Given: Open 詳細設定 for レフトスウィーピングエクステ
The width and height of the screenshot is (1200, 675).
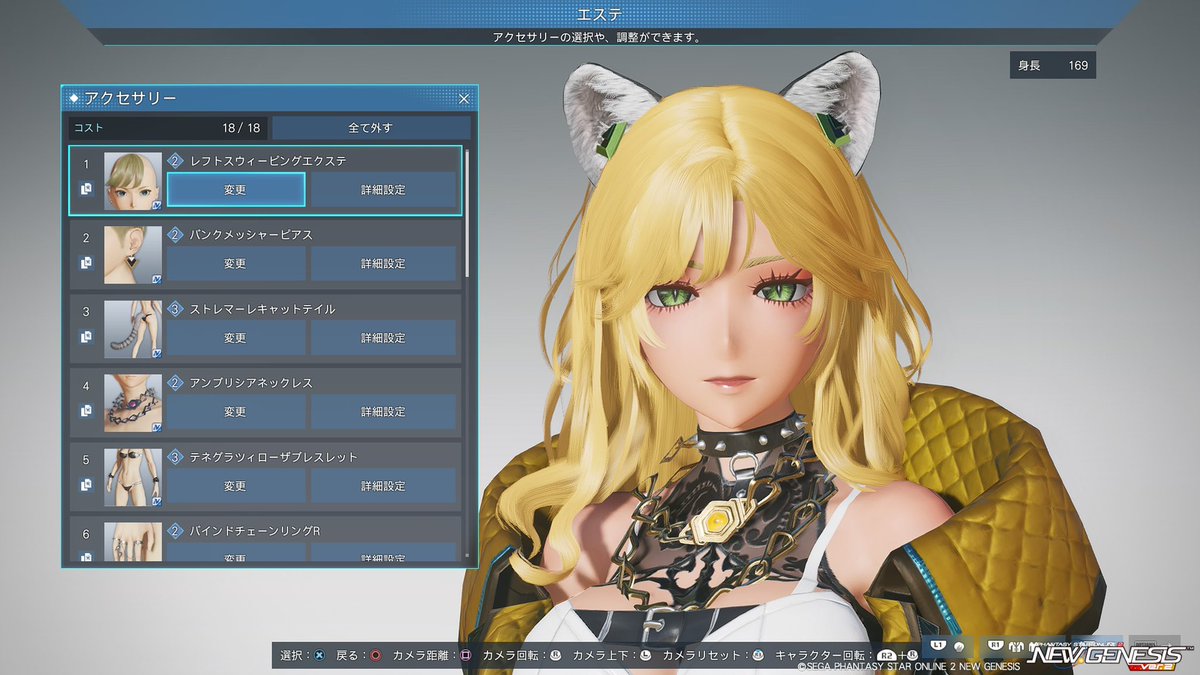Looking at the screenshot, I should 383,190.
